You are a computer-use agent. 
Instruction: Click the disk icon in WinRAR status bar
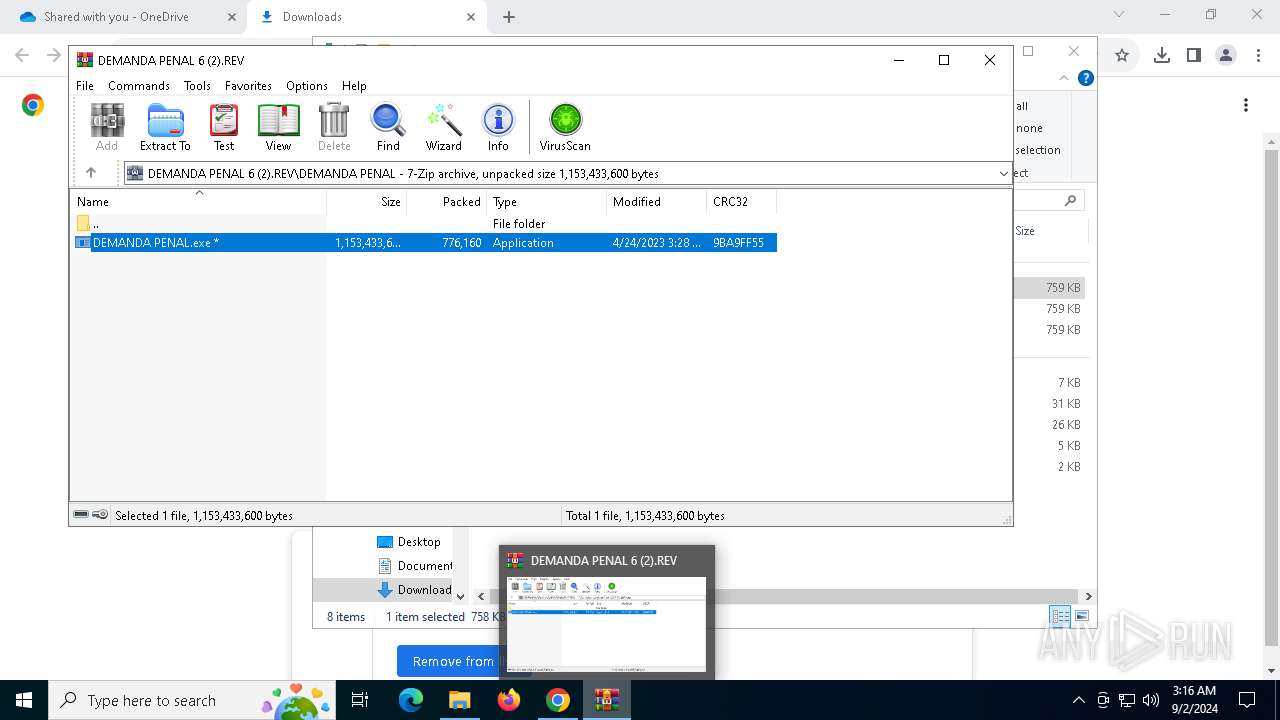(x=82, y=515)
